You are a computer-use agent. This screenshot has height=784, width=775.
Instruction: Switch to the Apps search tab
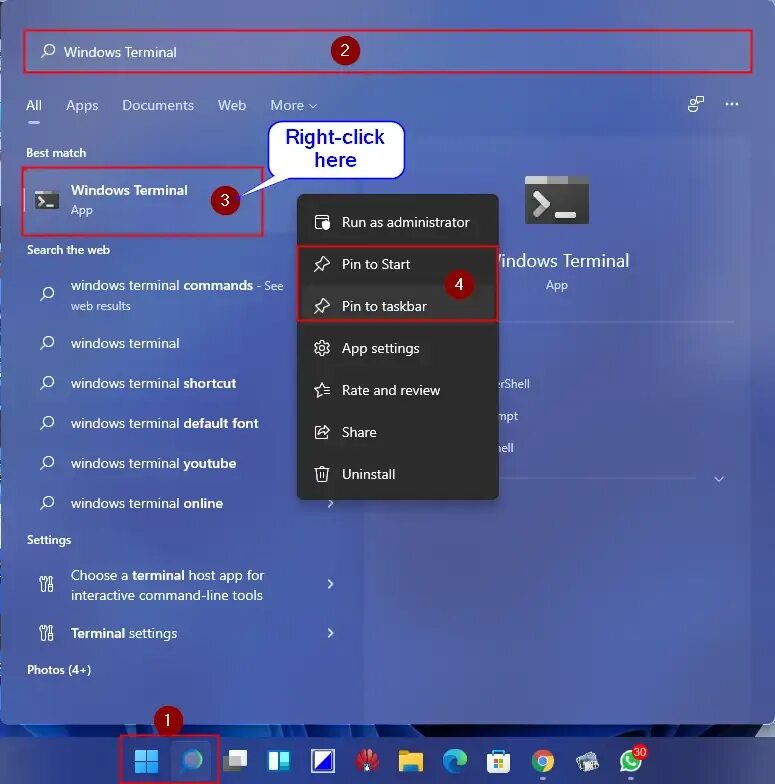pos(82,105)
